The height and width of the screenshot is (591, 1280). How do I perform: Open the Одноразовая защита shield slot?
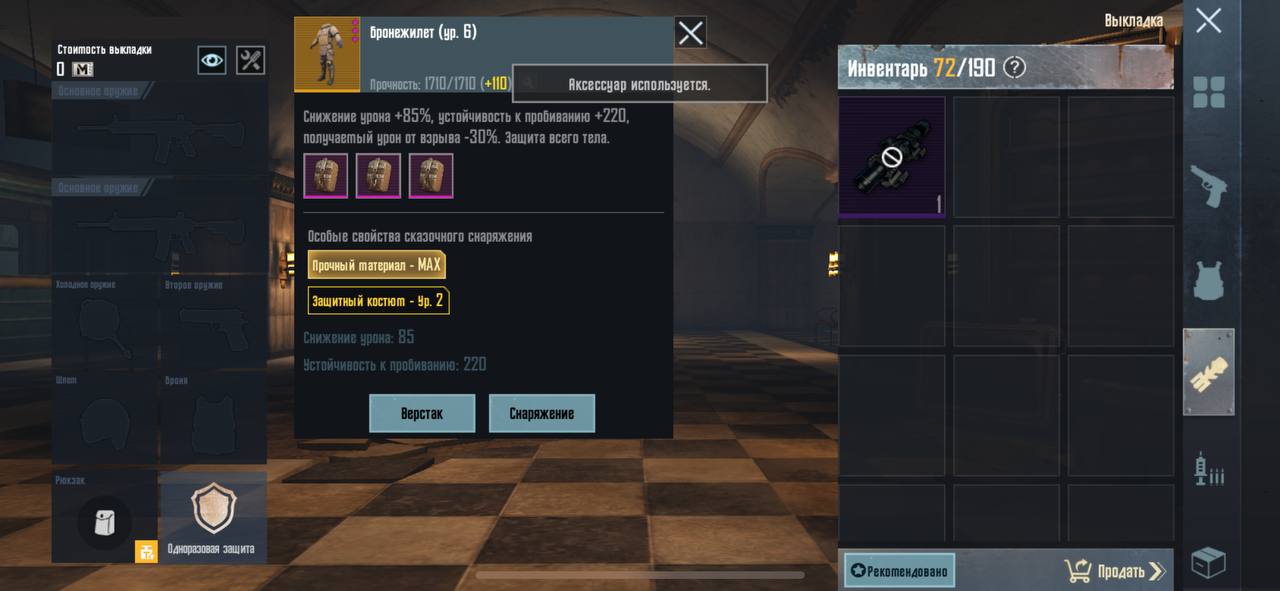pyautogui.click(x=213, y=517)
